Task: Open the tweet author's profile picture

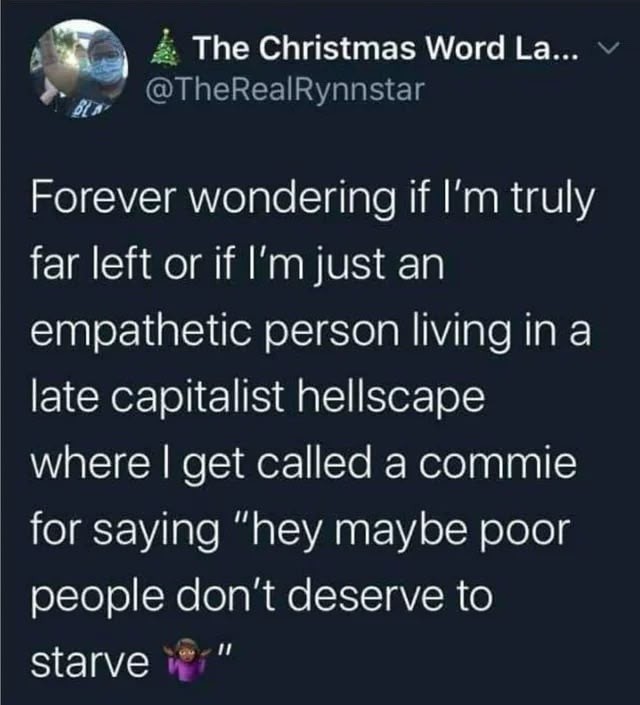Action: coord(79,68)
